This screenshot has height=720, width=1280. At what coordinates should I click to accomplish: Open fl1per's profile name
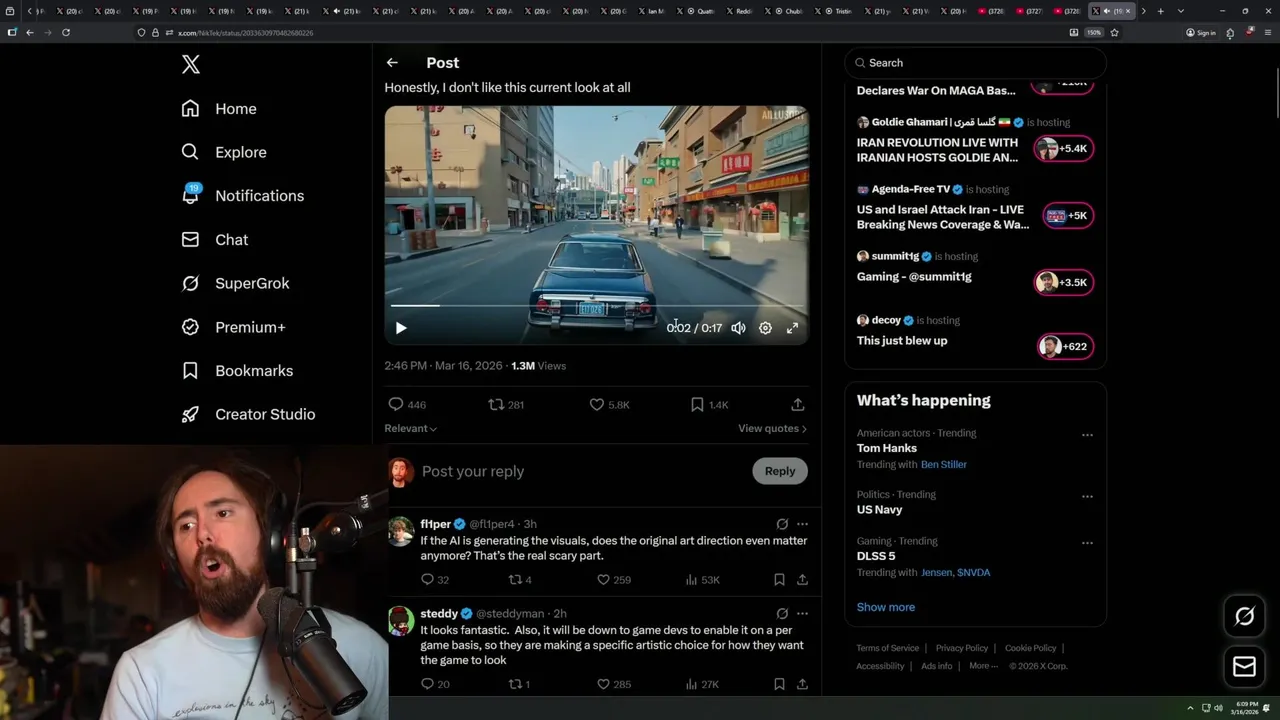point(435,524)
